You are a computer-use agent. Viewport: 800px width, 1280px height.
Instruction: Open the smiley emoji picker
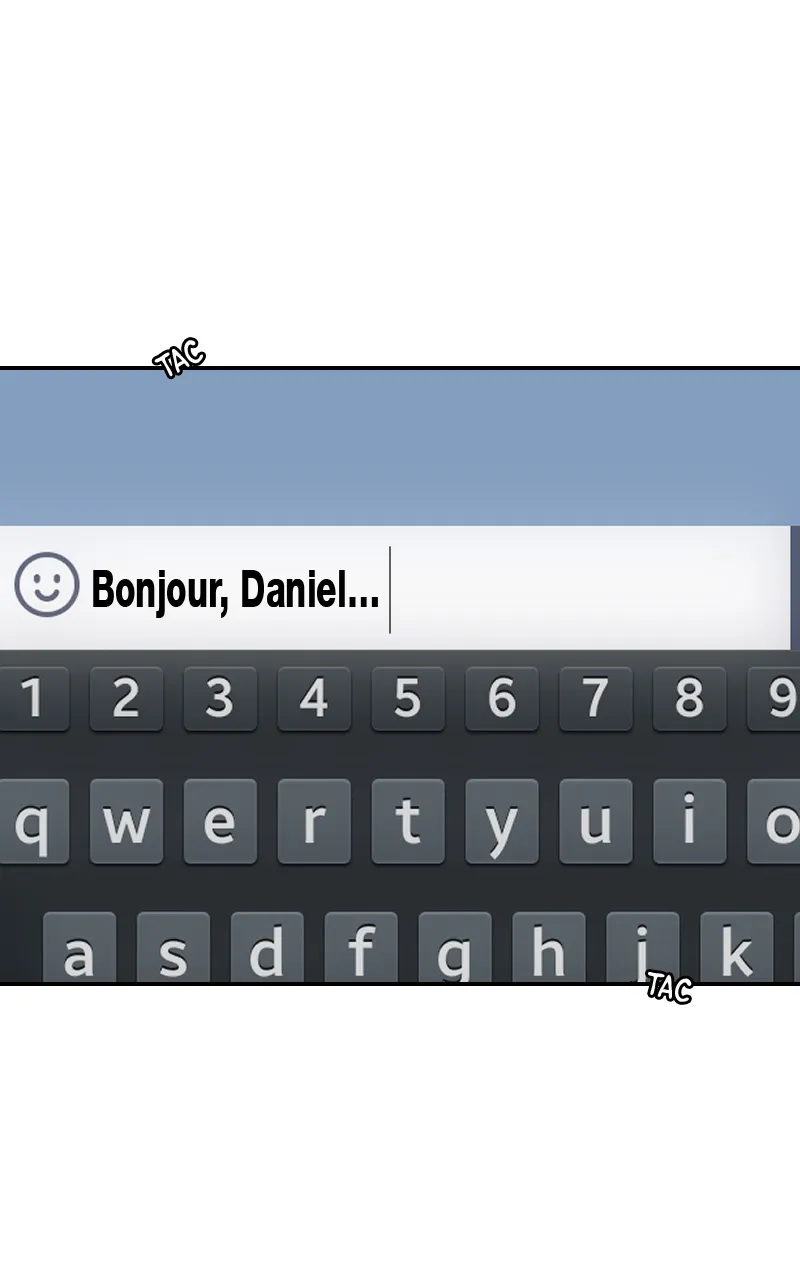(x=46, y=584)
